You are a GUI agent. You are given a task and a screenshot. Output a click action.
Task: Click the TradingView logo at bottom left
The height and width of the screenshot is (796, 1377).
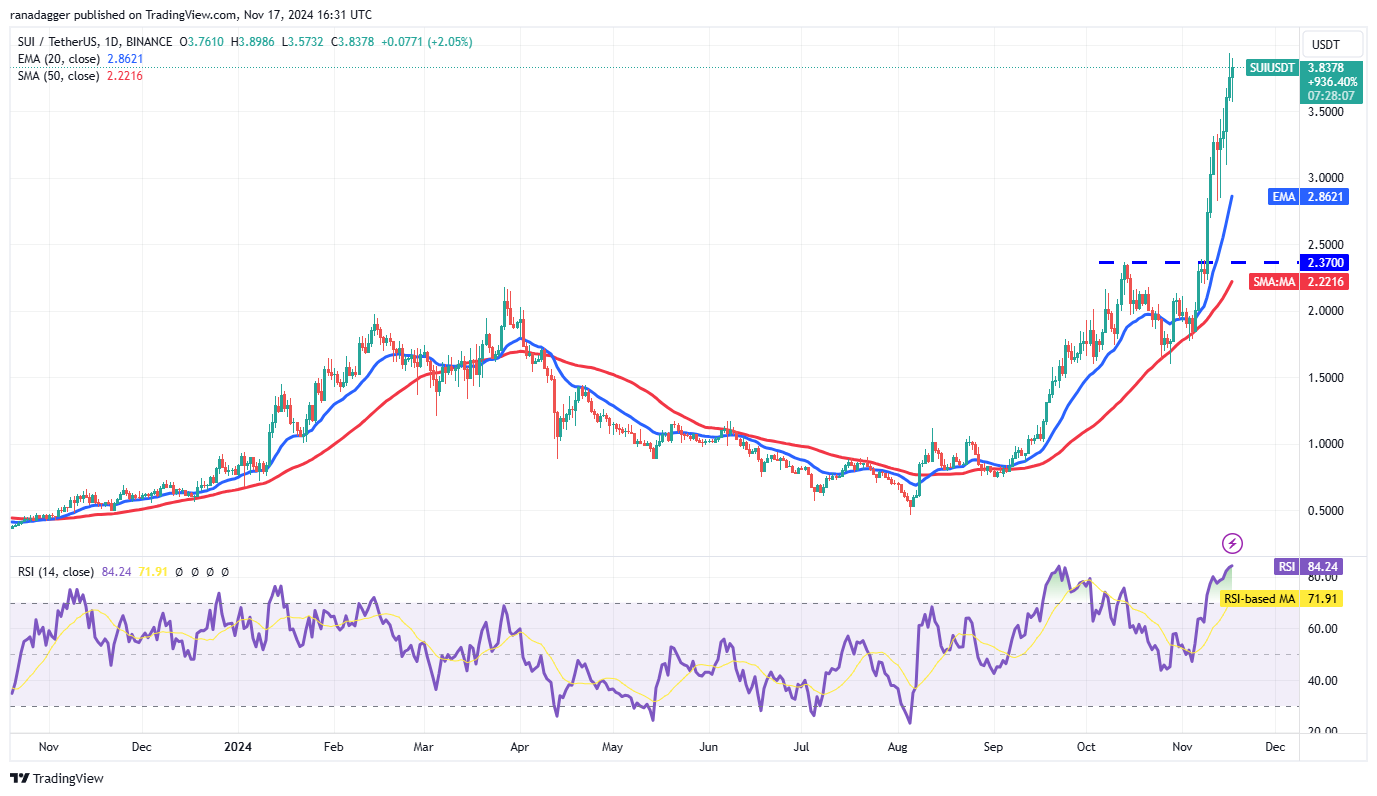tap(57, 778)
